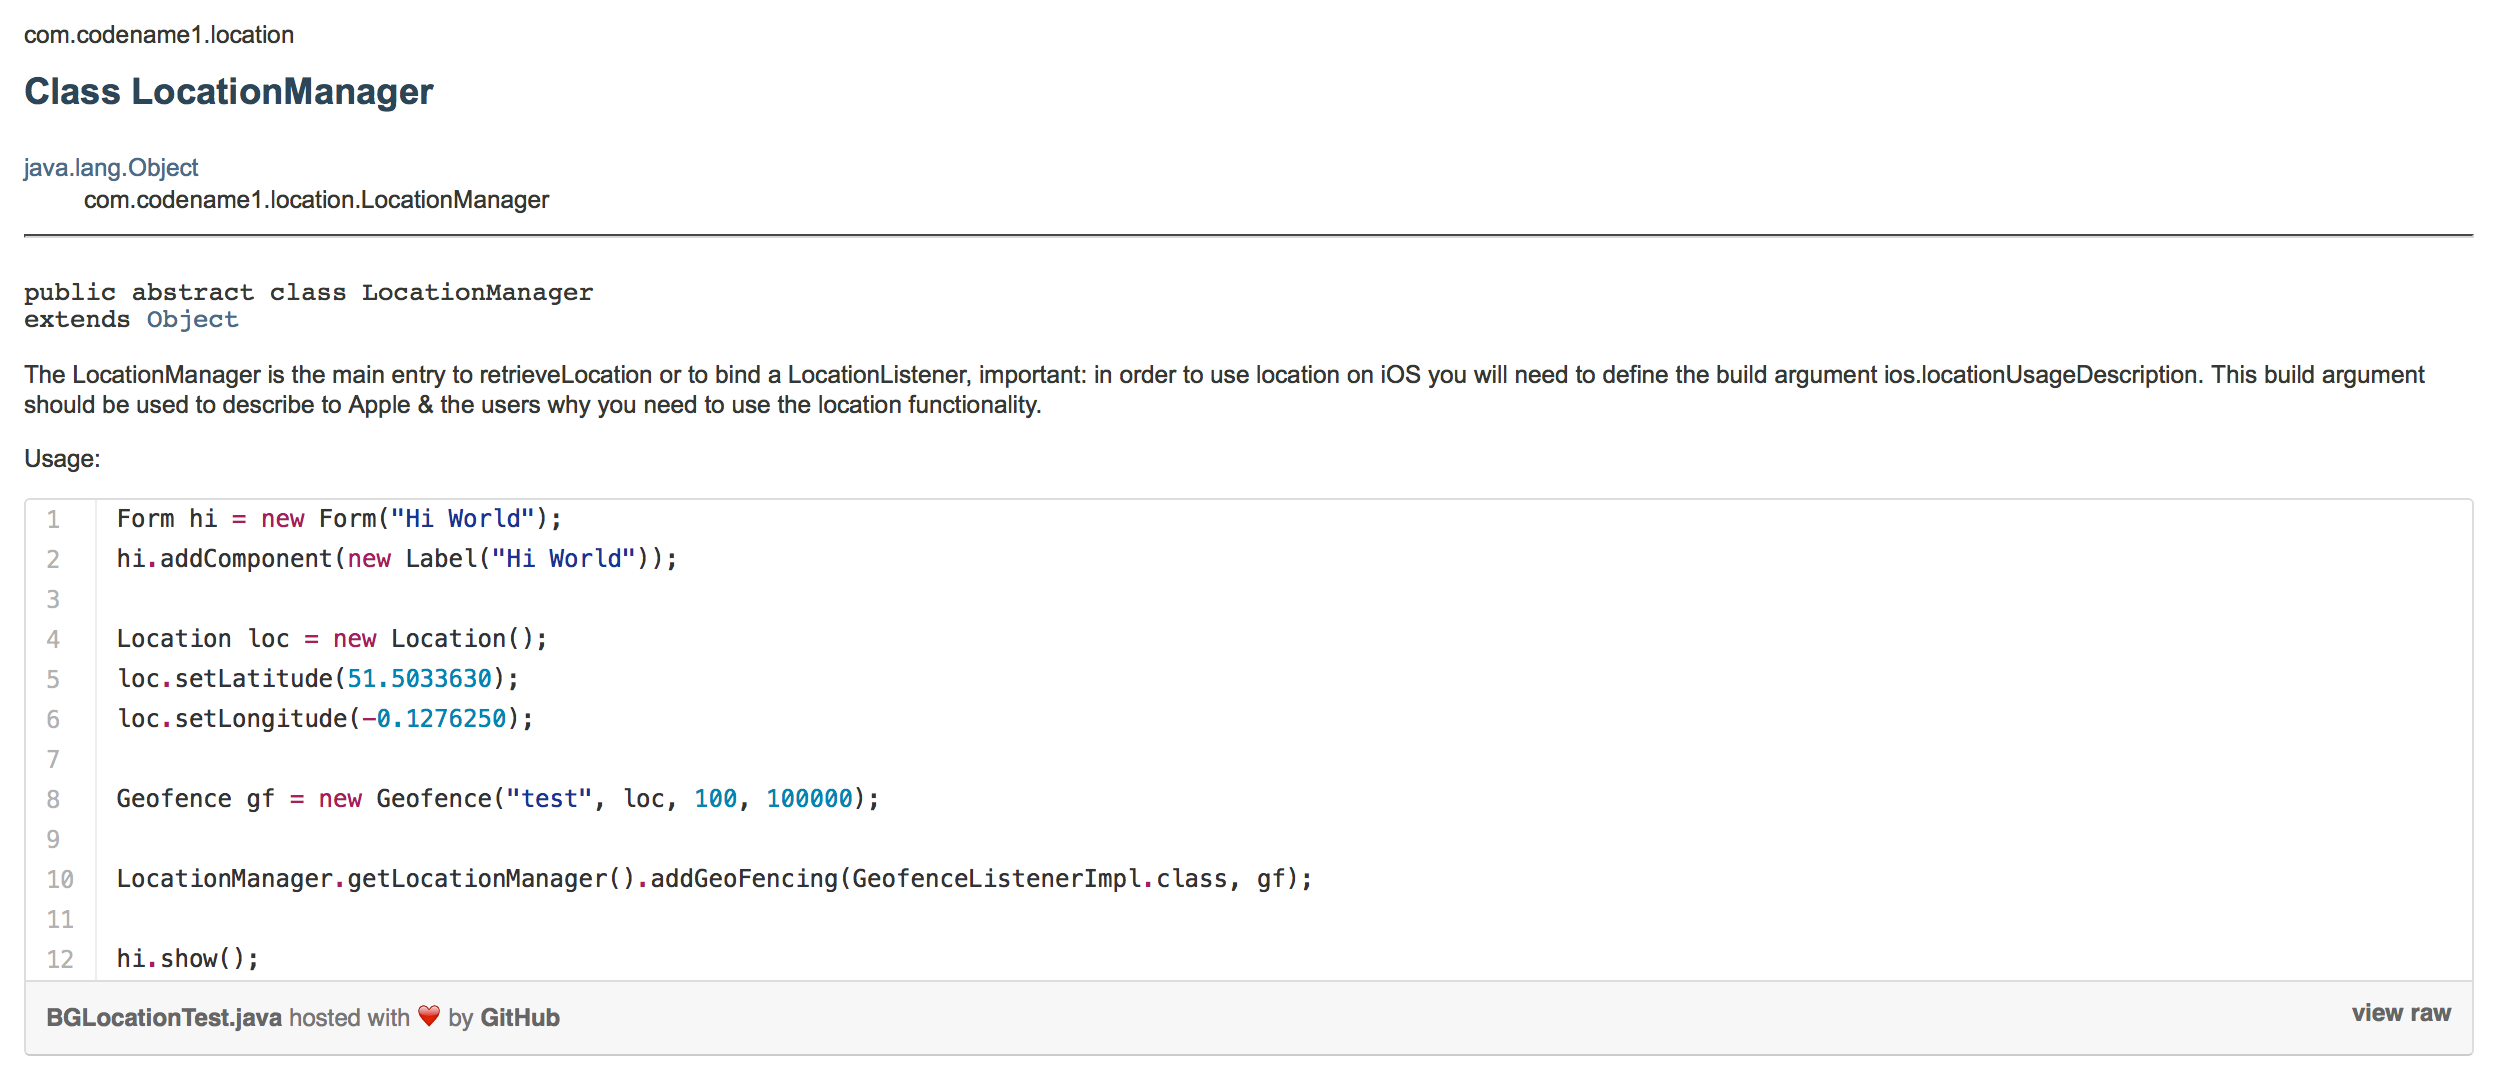Click the GitHub link in the footer
The image size is (2504, 1076).
(520, 1017)
